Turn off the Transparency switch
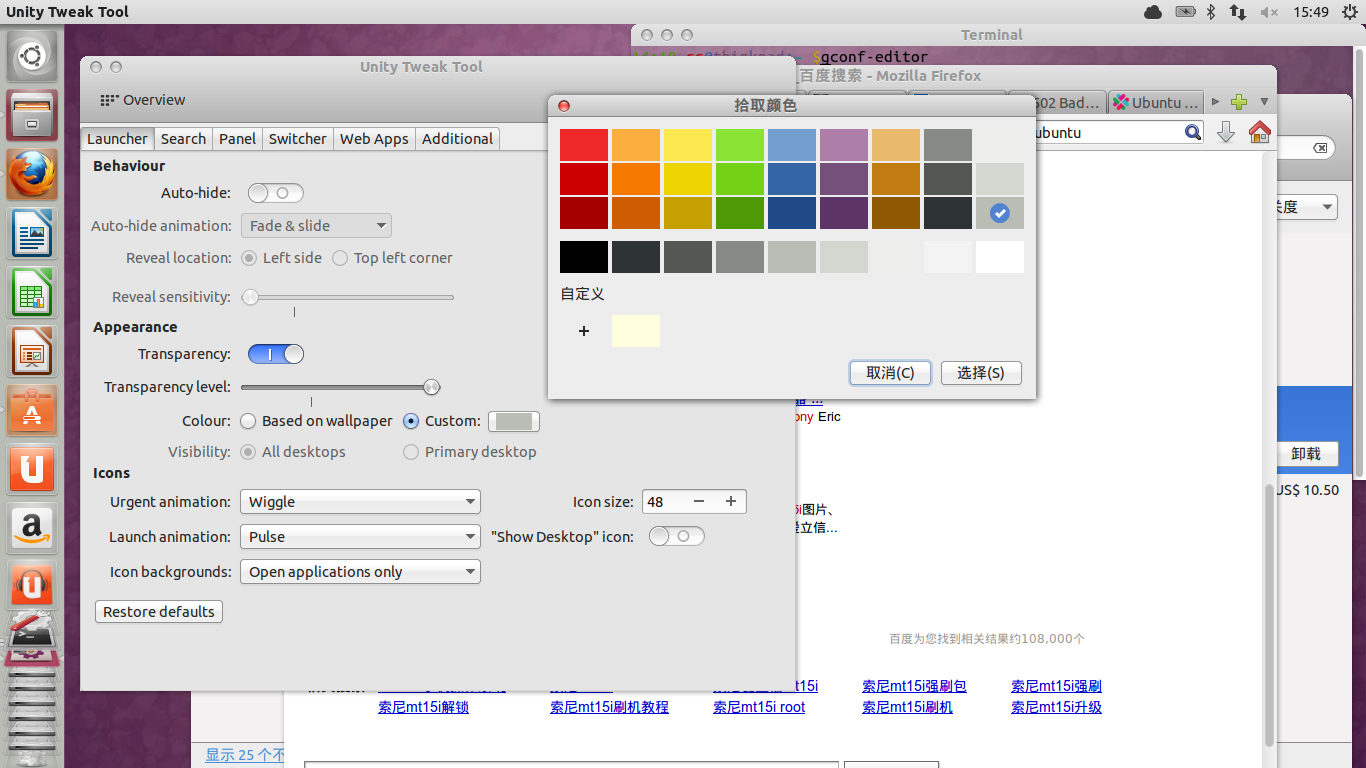The height and width of the screenshot is (768, 1366). point(276,354)
